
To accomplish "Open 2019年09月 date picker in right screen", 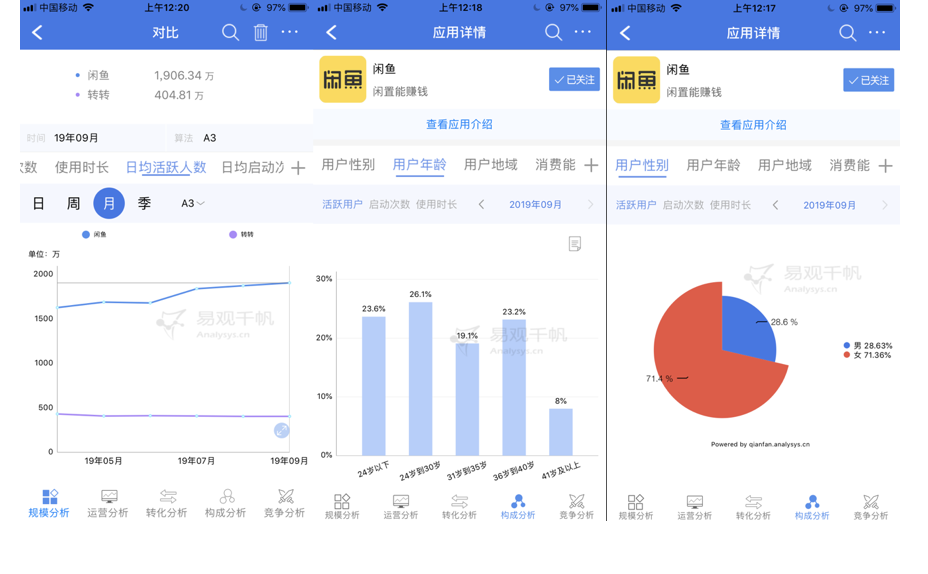I will click(x=829, y=205).
